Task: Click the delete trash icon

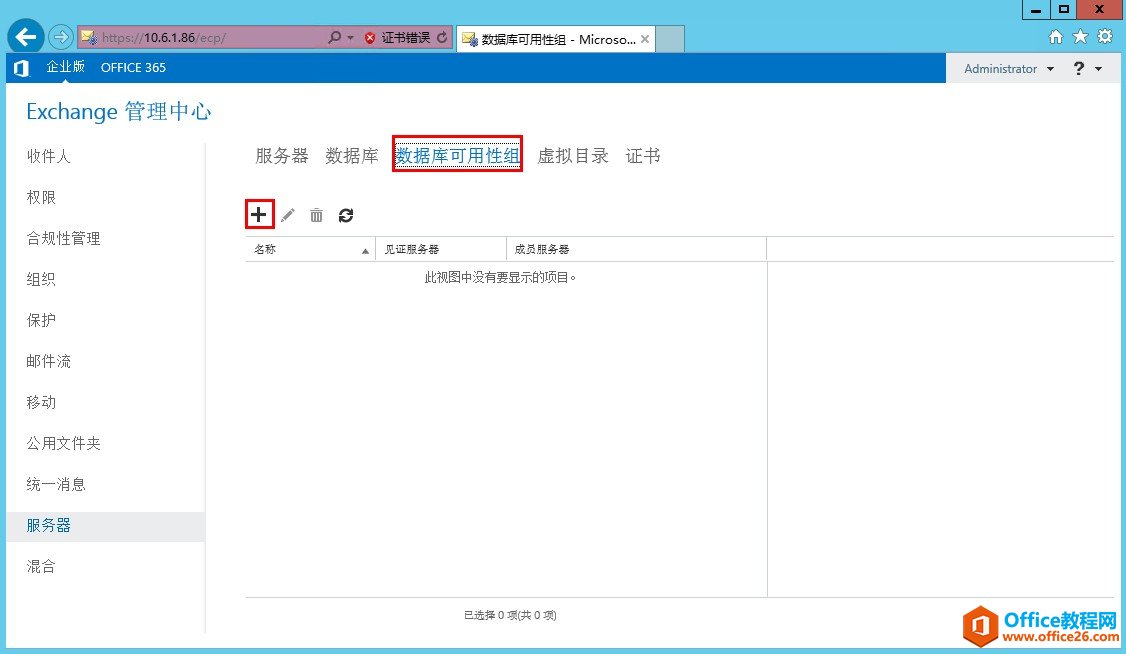Action: pyautogui.click(x=317, y=215)
